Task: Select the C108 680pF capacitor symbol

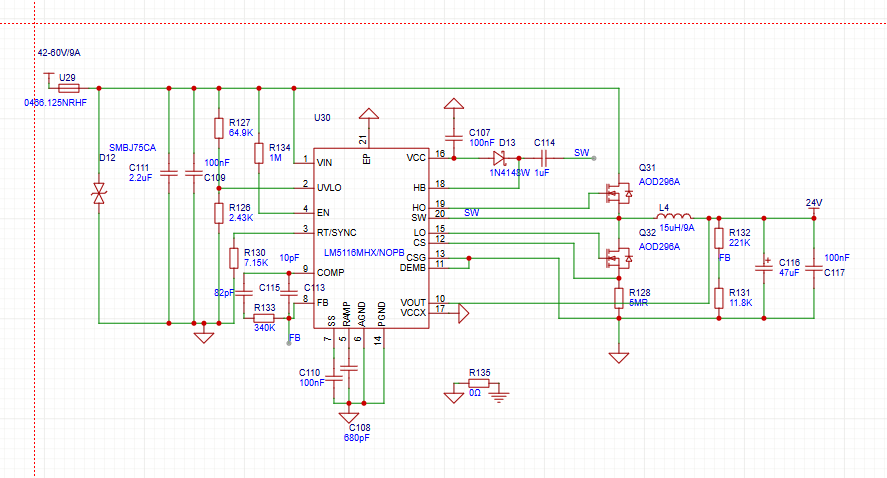Action: pos(349,368)
